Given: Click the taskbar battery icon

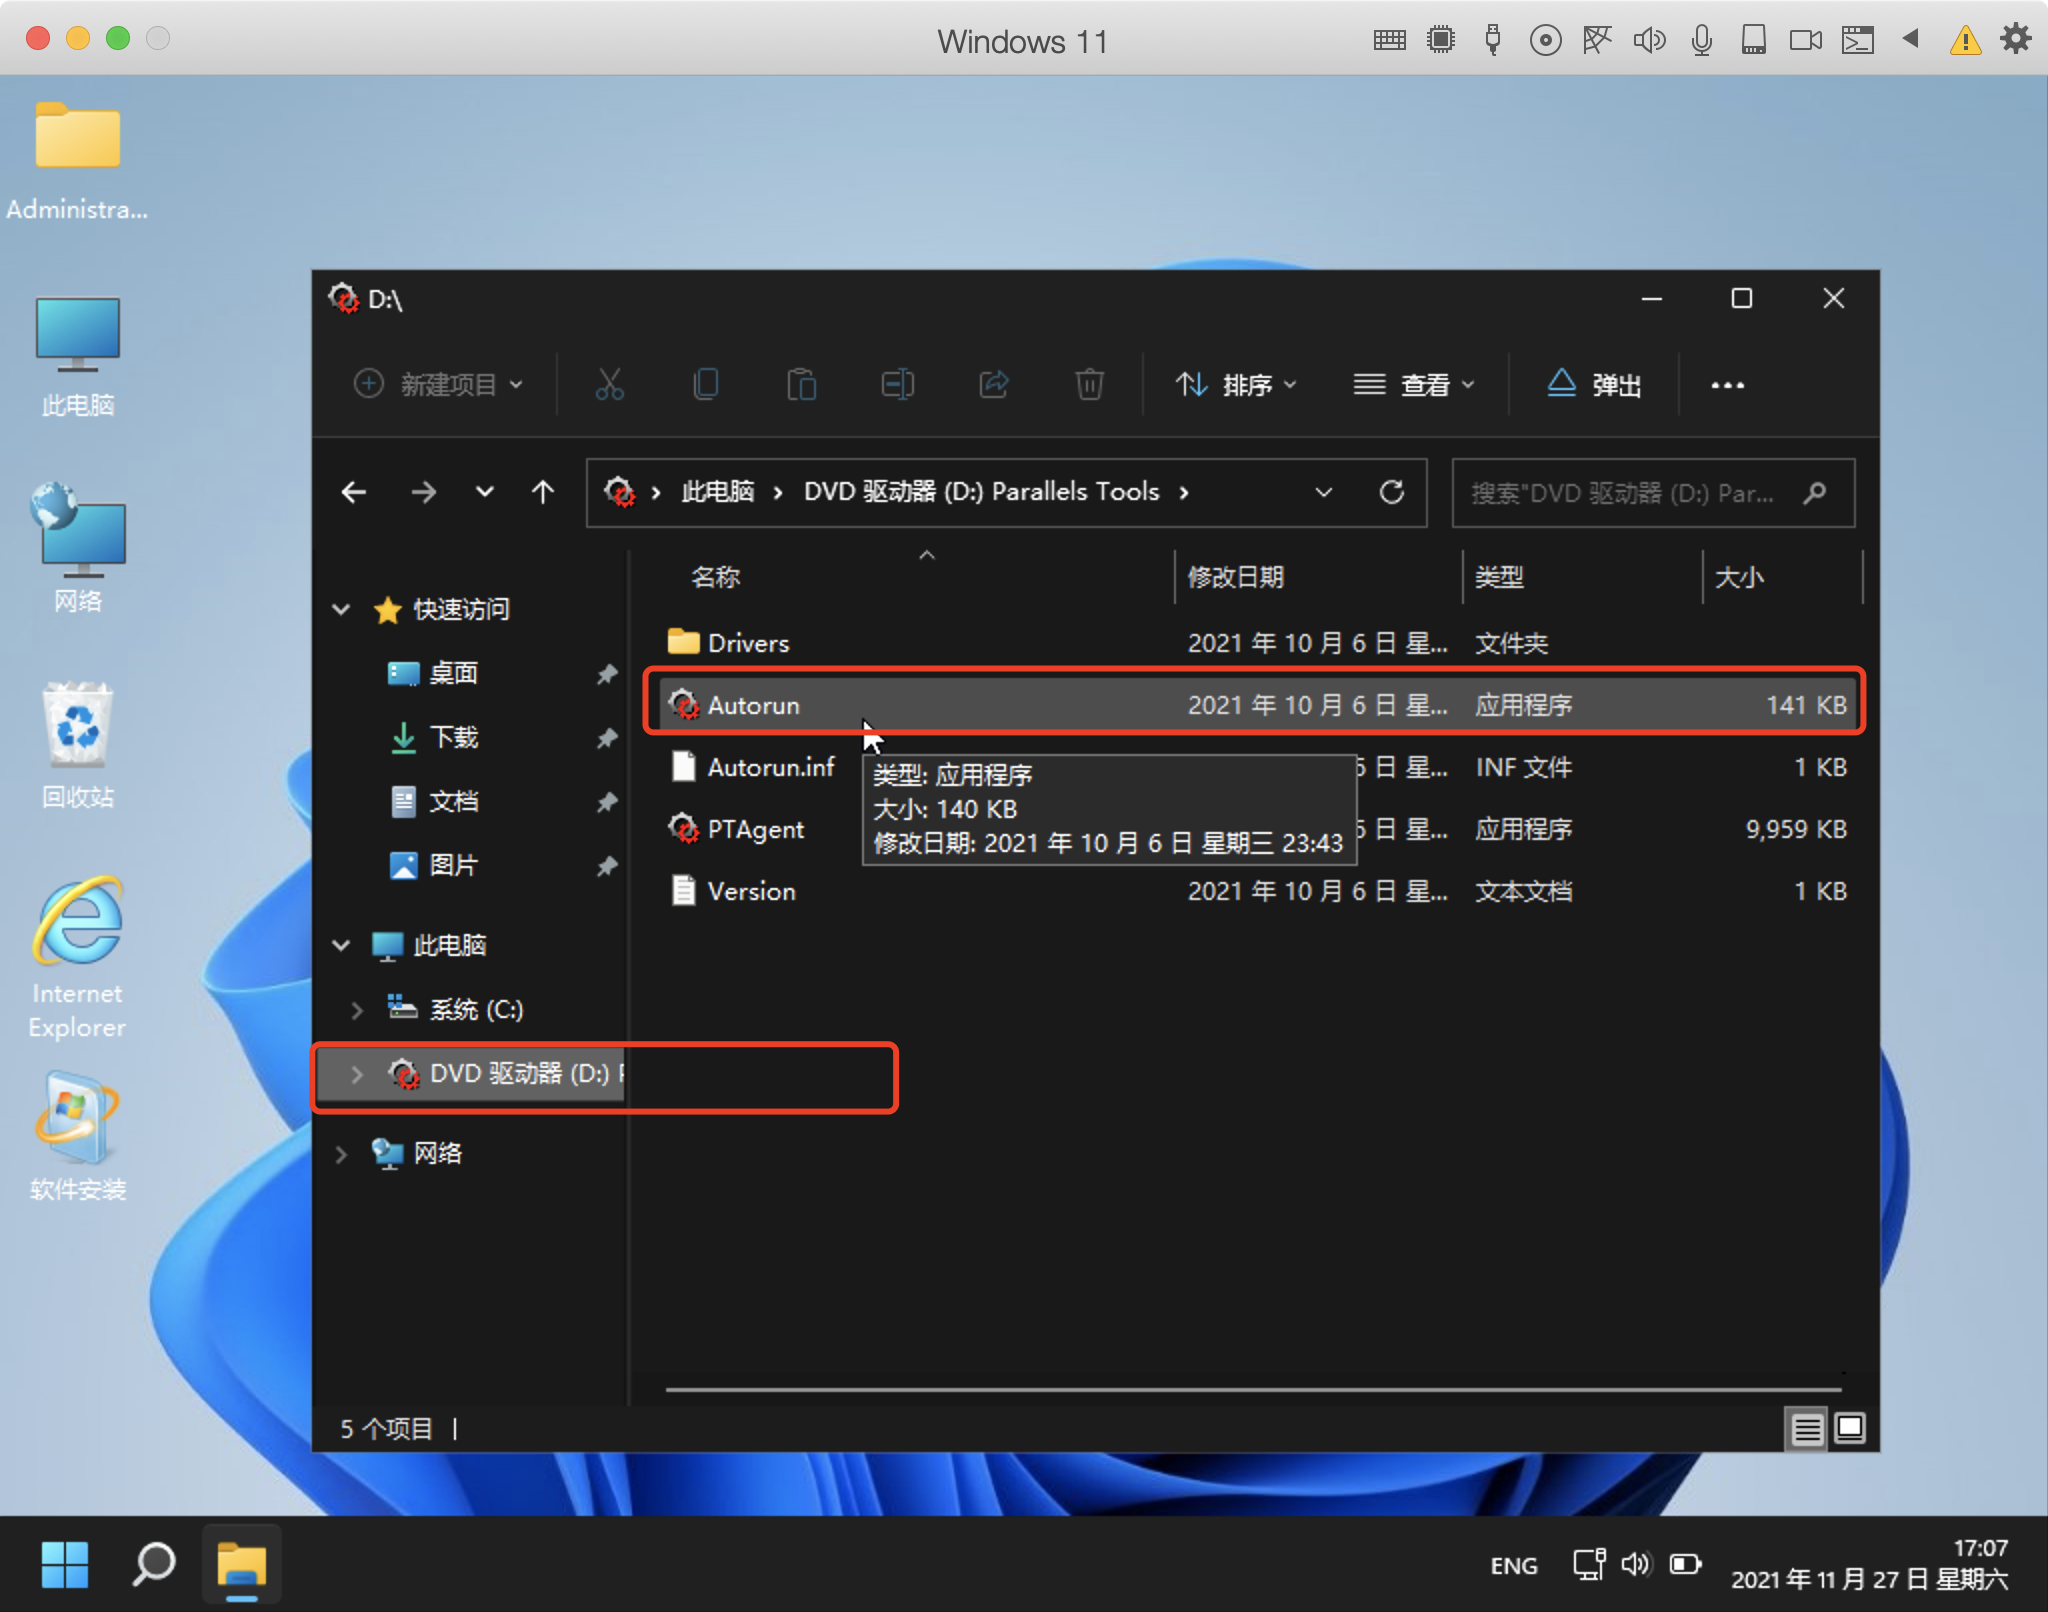Looking at the screenshot, I should [x=1686, y=1564].
